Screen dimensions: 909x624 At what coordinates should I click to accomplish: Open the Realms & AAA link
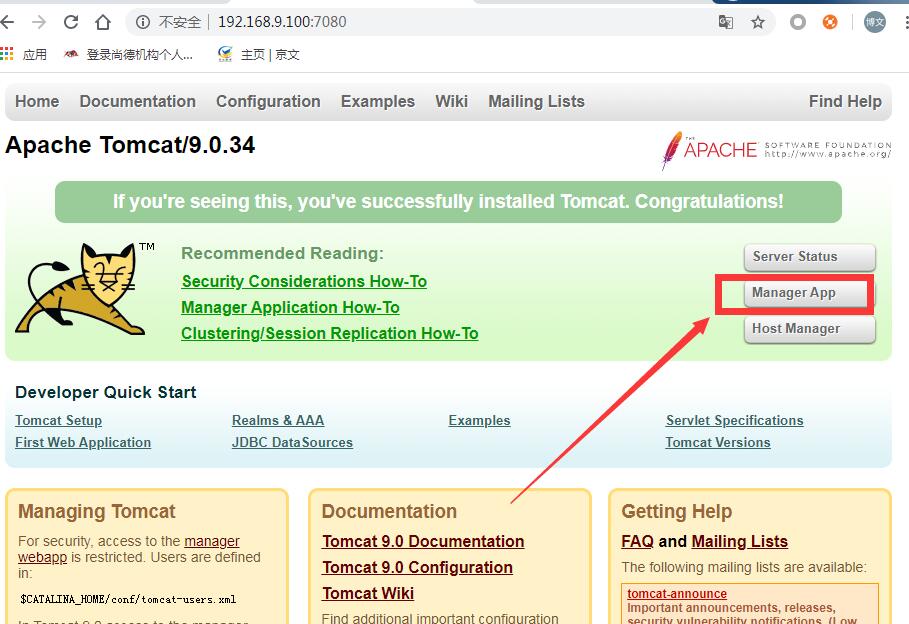[278, 420]
